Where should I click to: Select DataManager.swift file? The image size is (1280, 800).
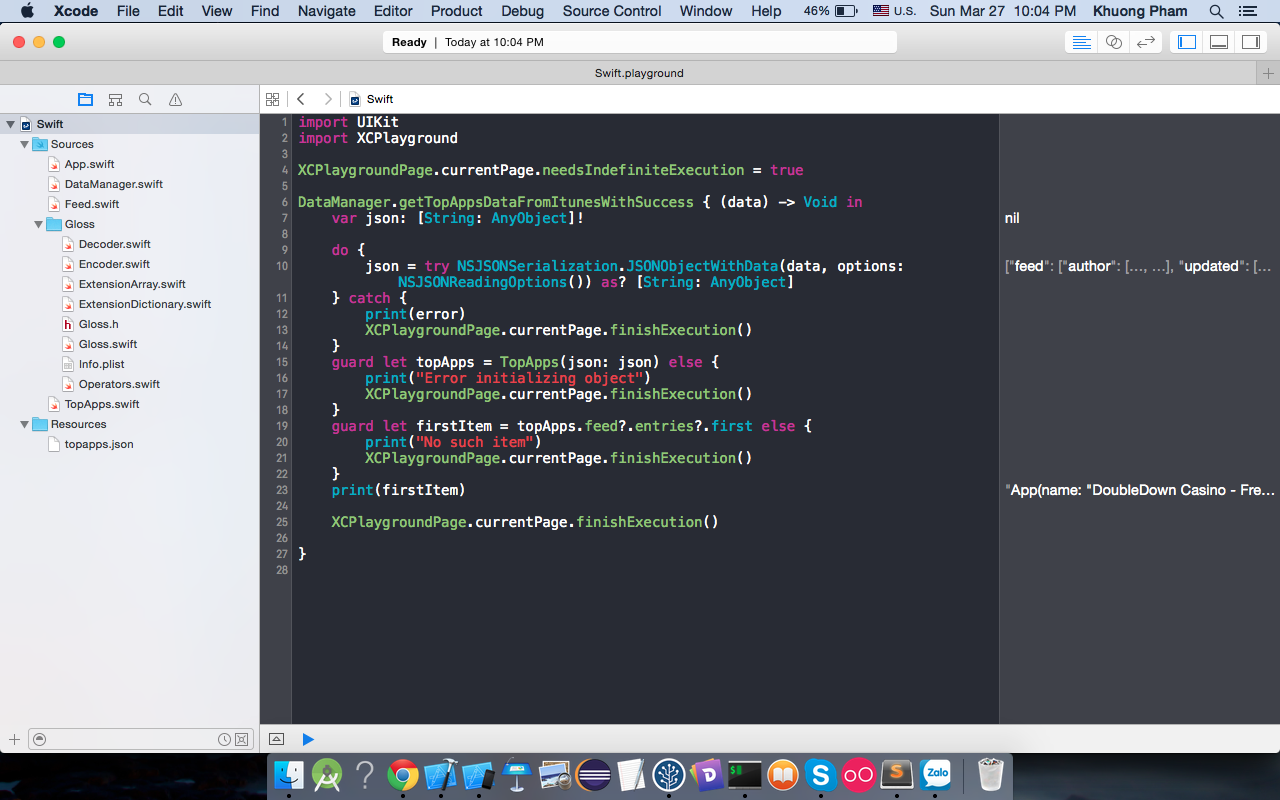click(x=113, y=184)
